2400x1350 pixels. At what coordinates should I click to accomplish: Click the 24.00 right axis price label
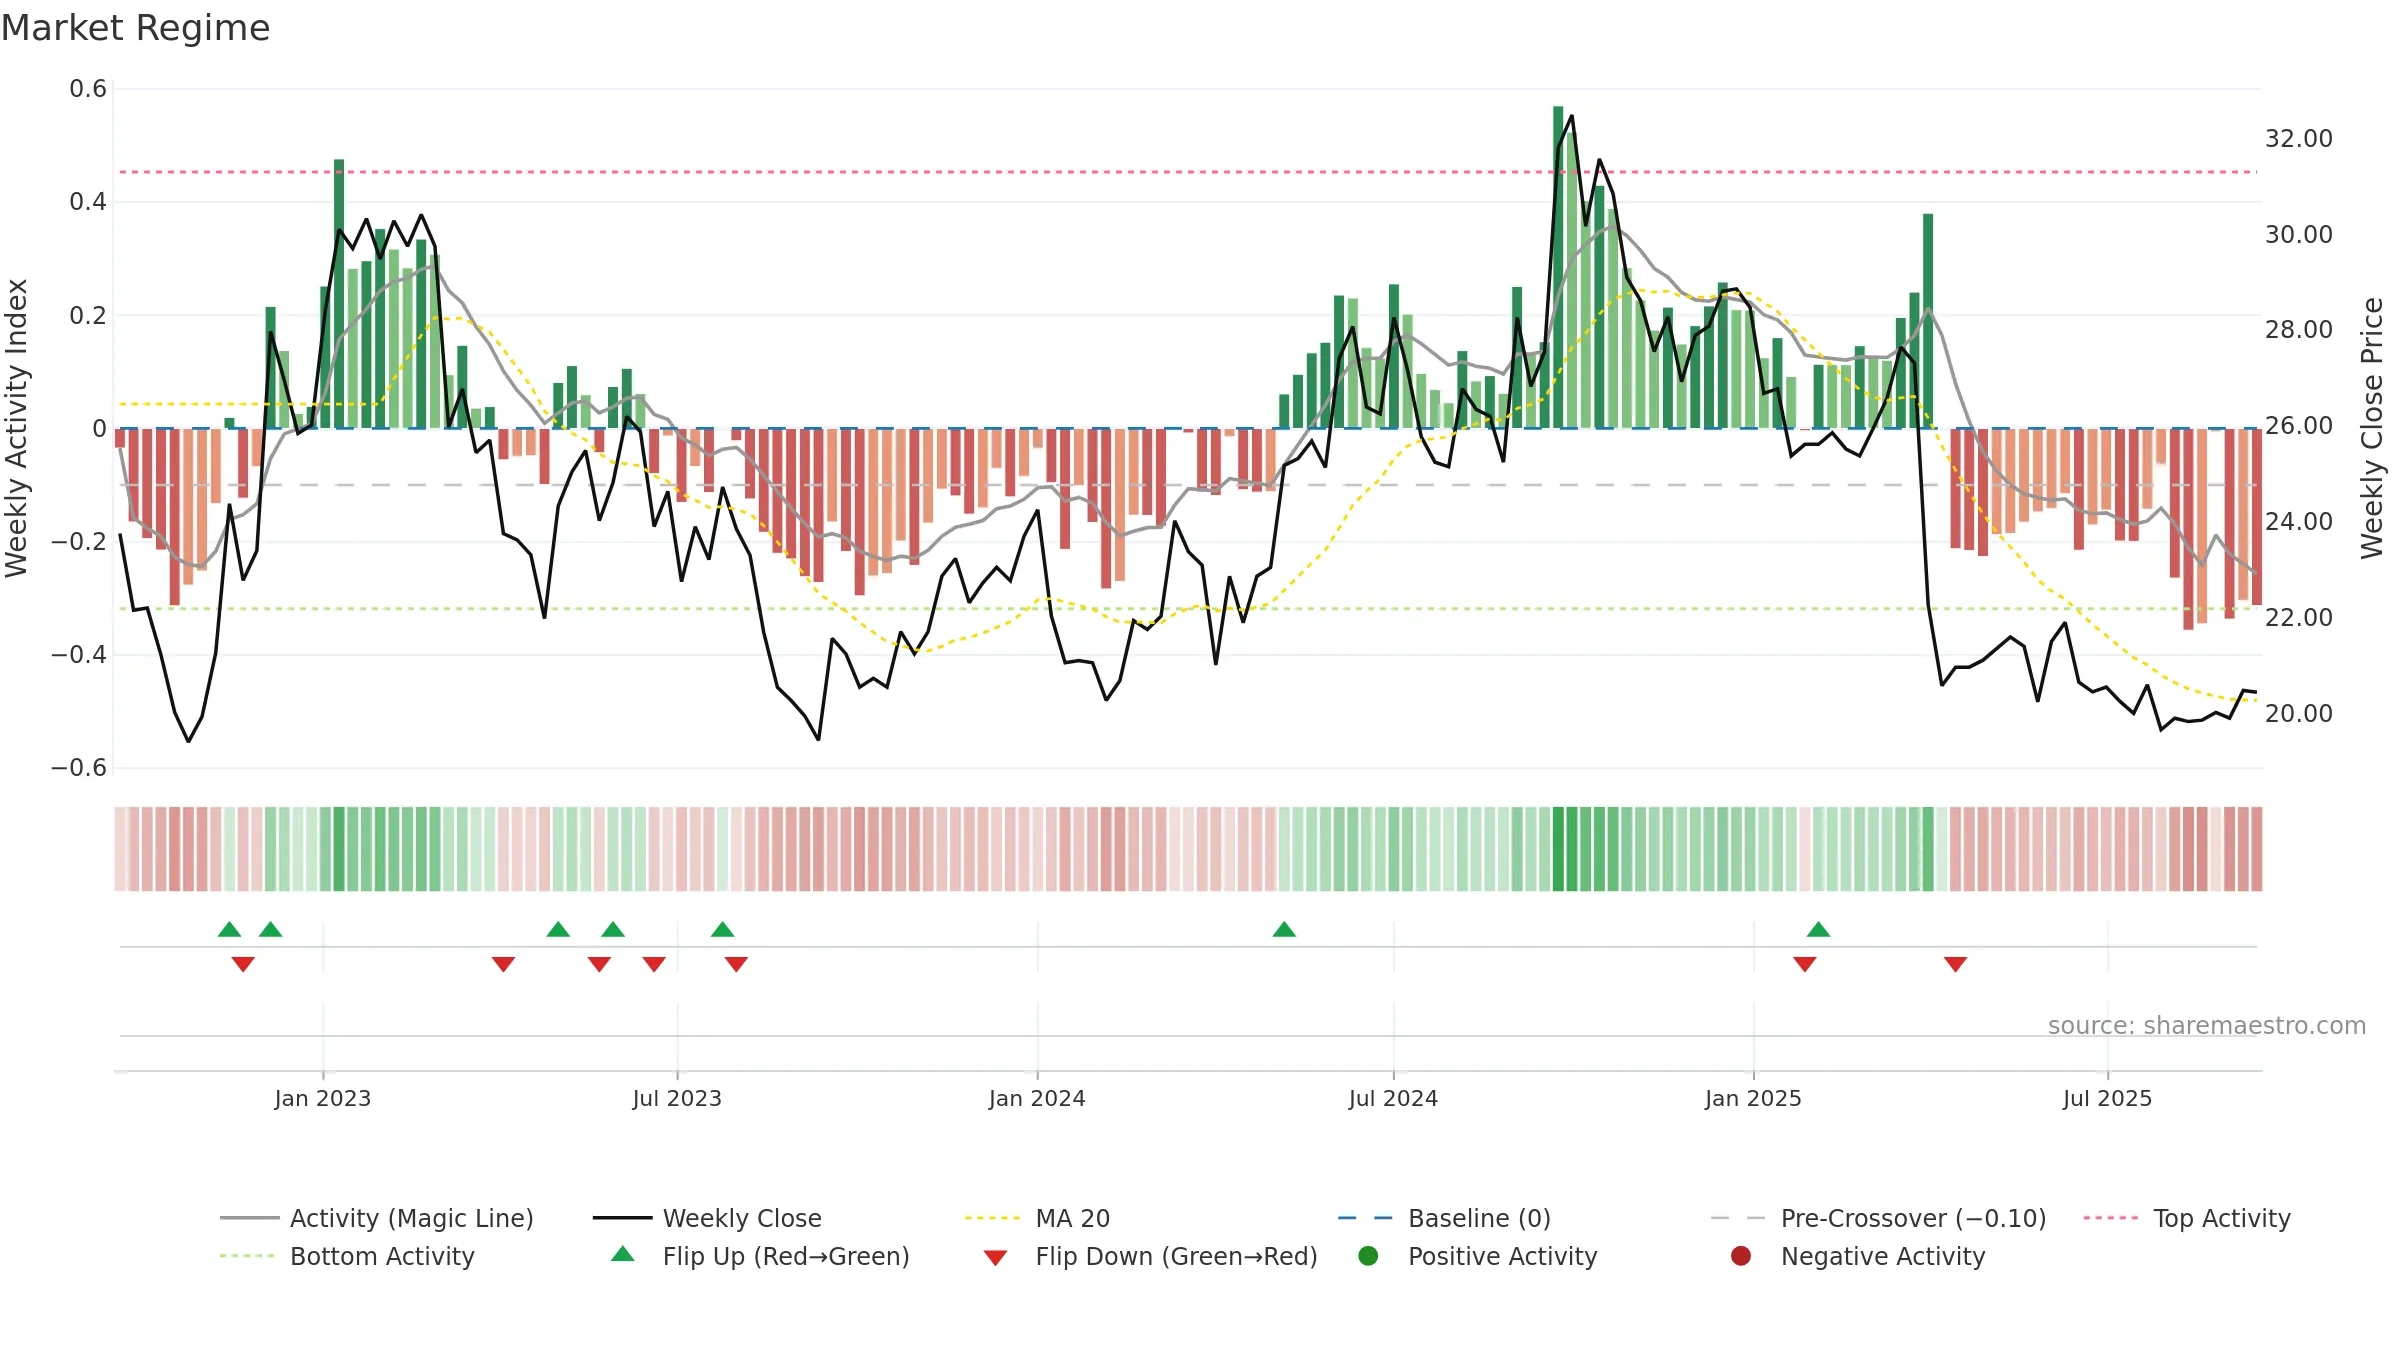[2299, 522]
